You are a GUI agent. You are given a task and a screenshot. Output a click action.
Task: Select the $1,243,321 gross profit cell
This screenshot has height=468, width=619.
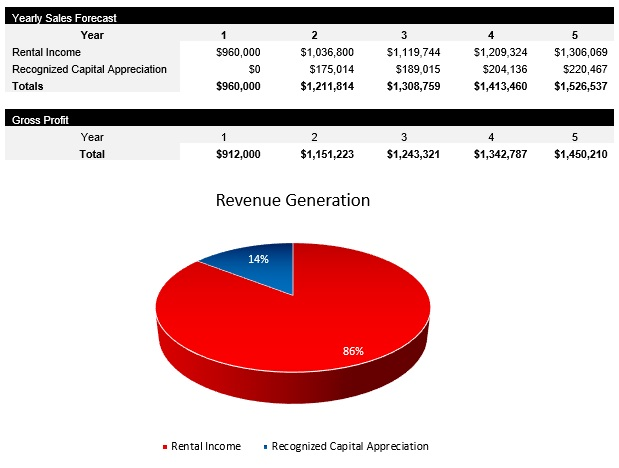pyautogui.click(x=413, y=154)
